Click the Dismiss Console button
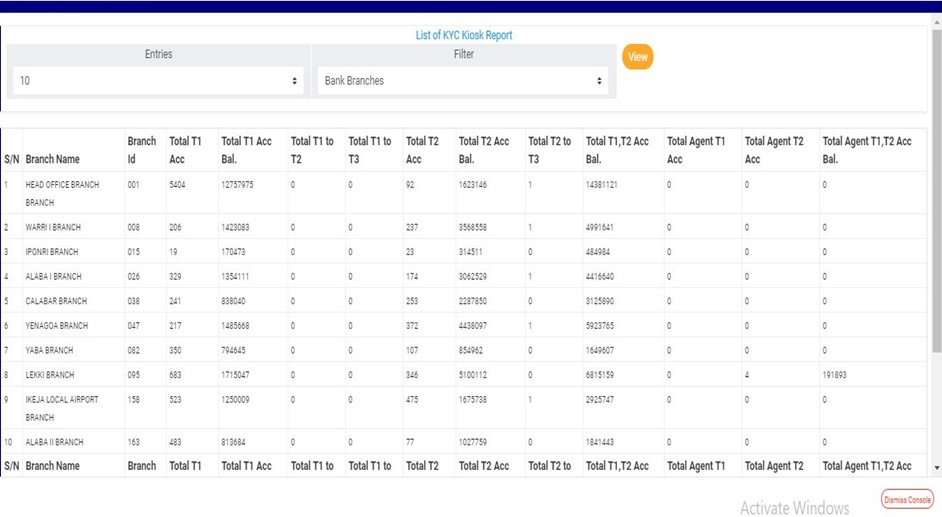The image size is (942, 517). pos(906,499)
